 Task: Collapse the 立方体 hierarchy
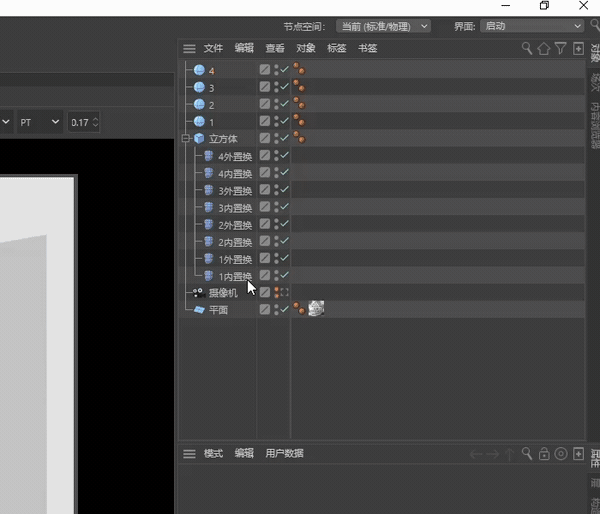coord(186,138)
